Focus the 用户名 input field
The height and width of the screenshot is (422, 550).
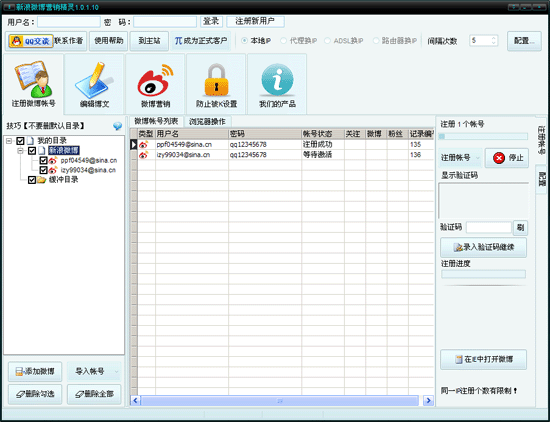[x=69, y=22]
